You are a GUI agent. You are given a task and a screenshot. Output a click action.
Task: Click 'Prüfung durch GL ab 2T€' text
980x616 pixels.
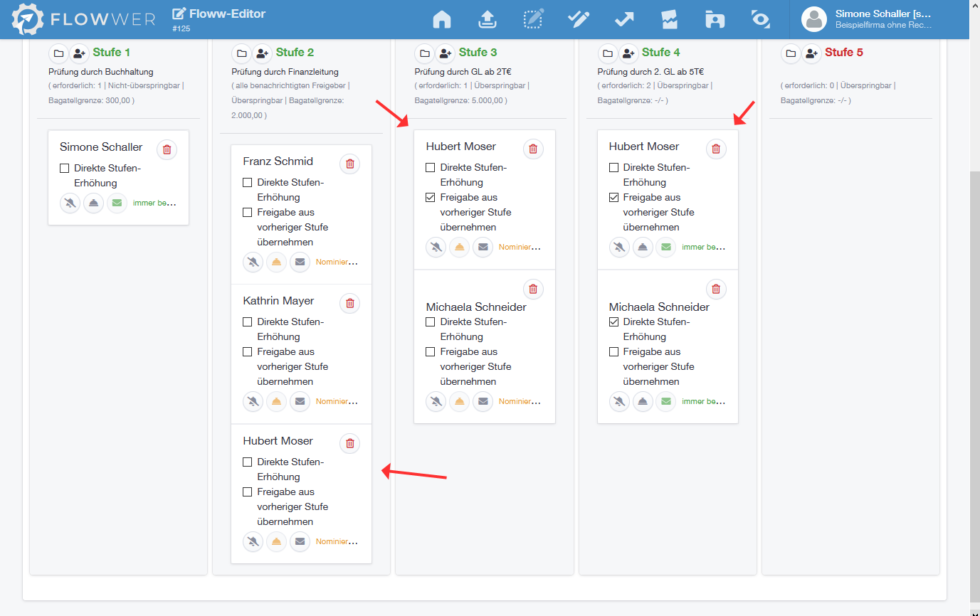pyautogui.click(x=462, y=72)
